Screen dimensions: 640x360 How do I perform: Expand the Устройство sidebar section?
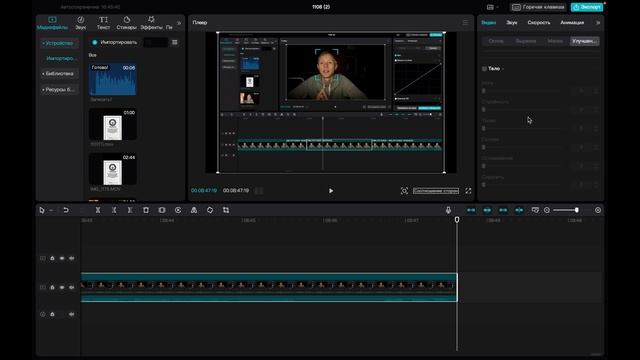[x=59, y=43]
